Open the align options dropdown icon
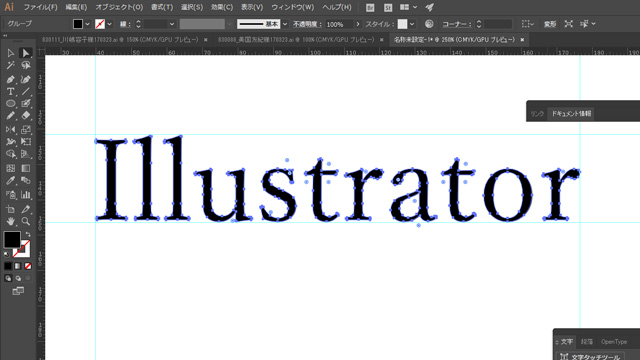This screenshot has width=640, height=360. (x=528, y=24)
